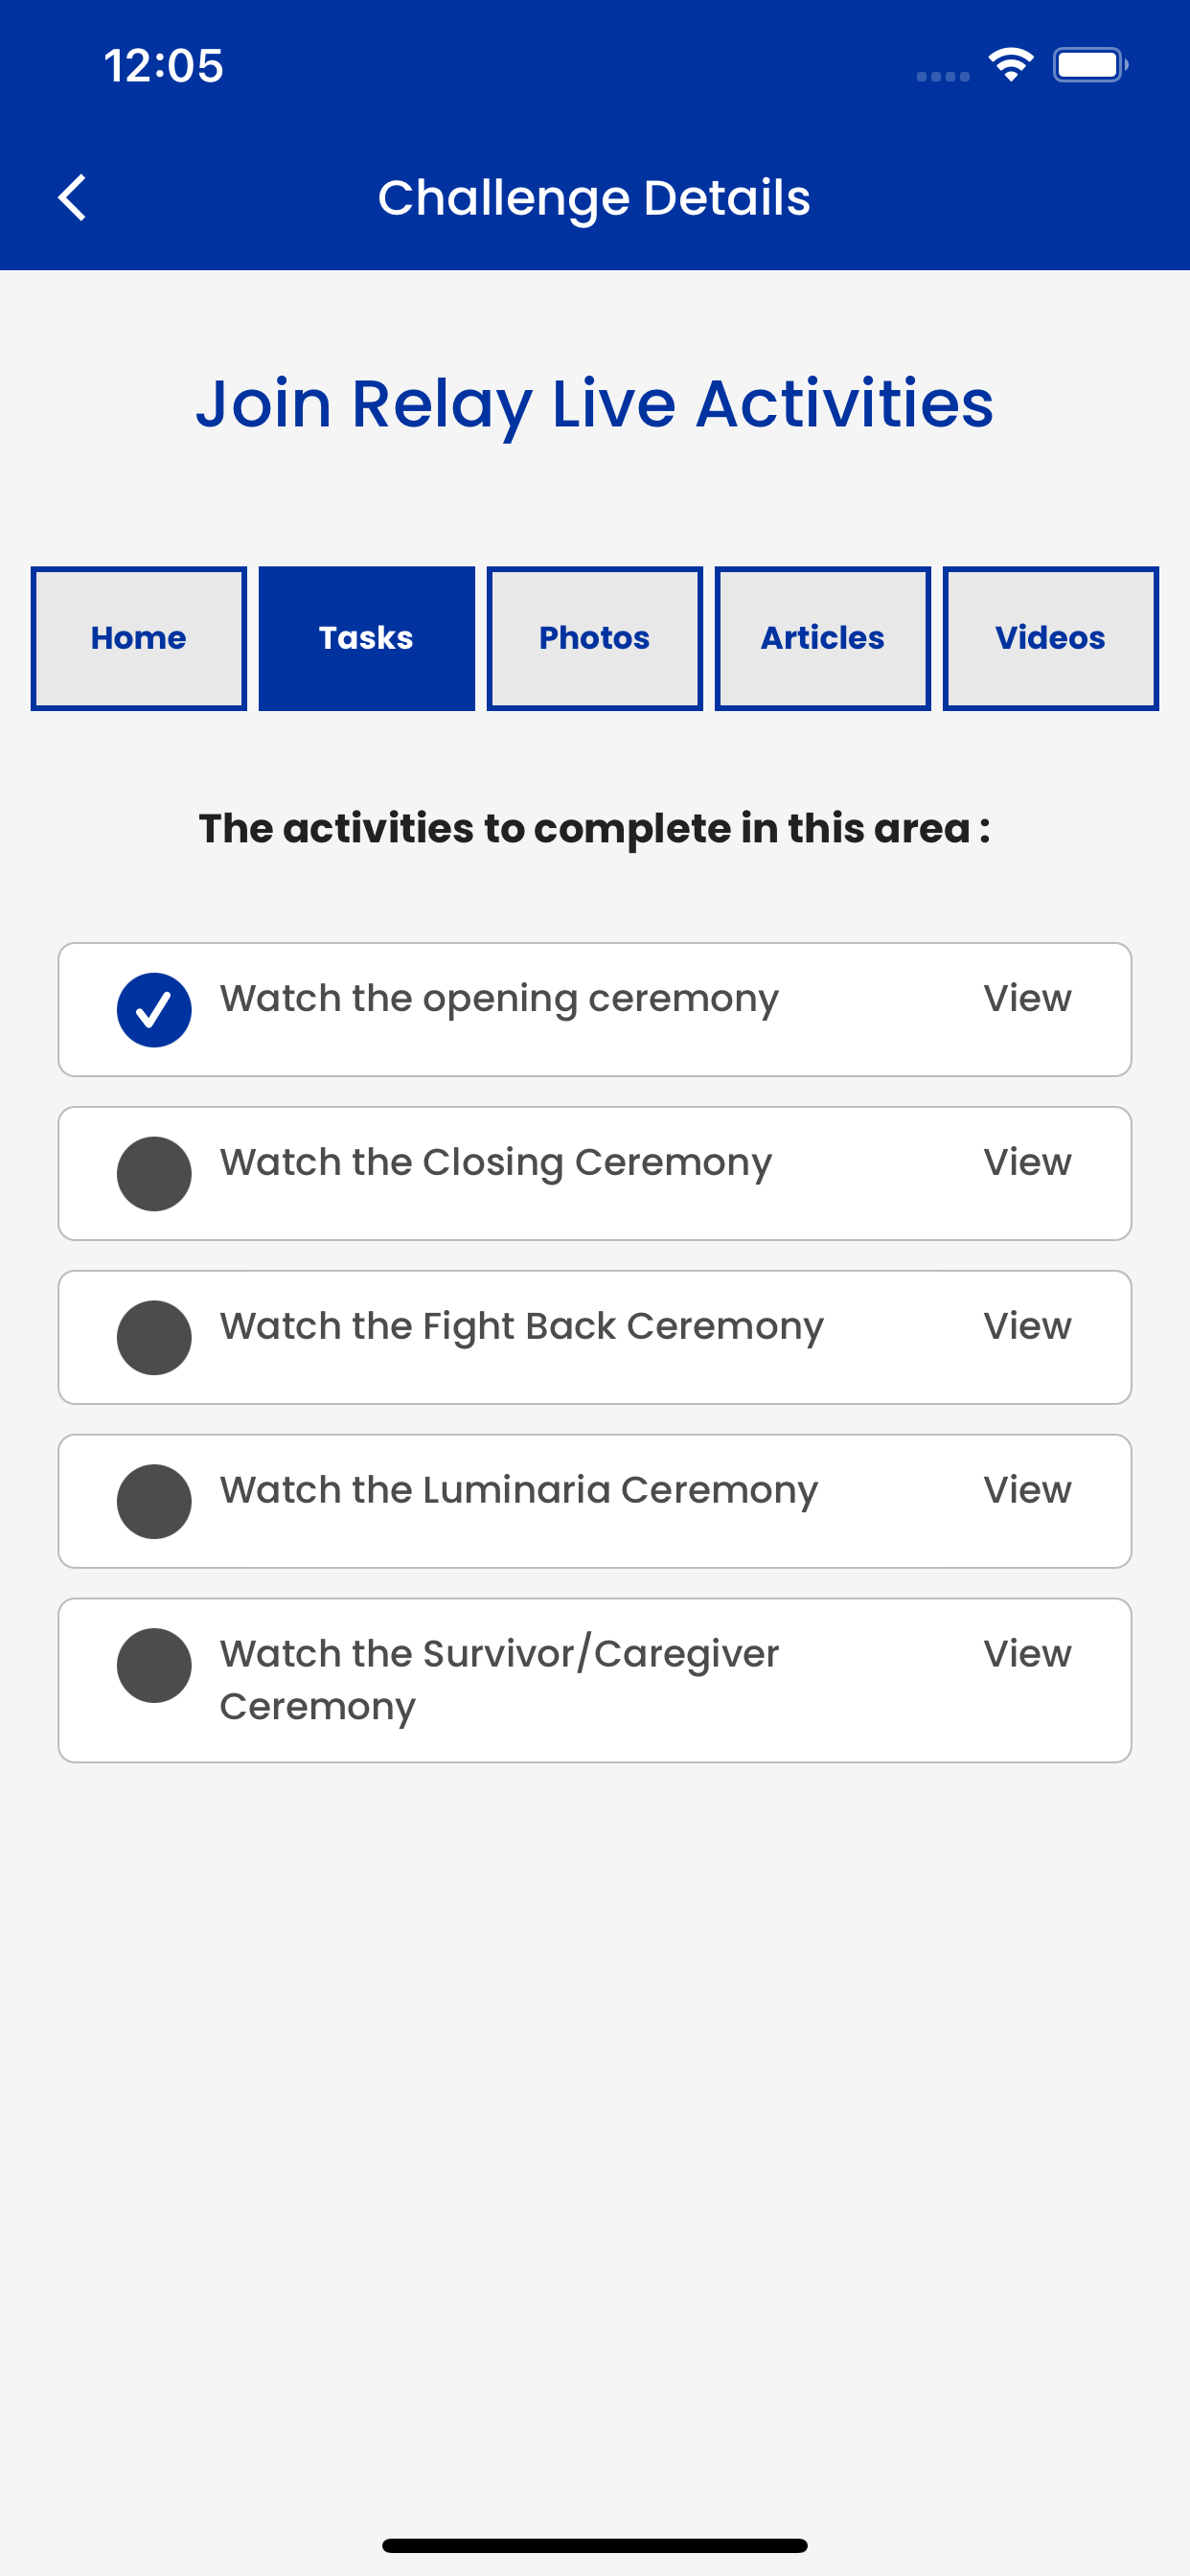Go to the Articles tab
Image resolution: width=1190 pixels, height=2576 pixels.
pyautogui.click(x=823, y=638)
